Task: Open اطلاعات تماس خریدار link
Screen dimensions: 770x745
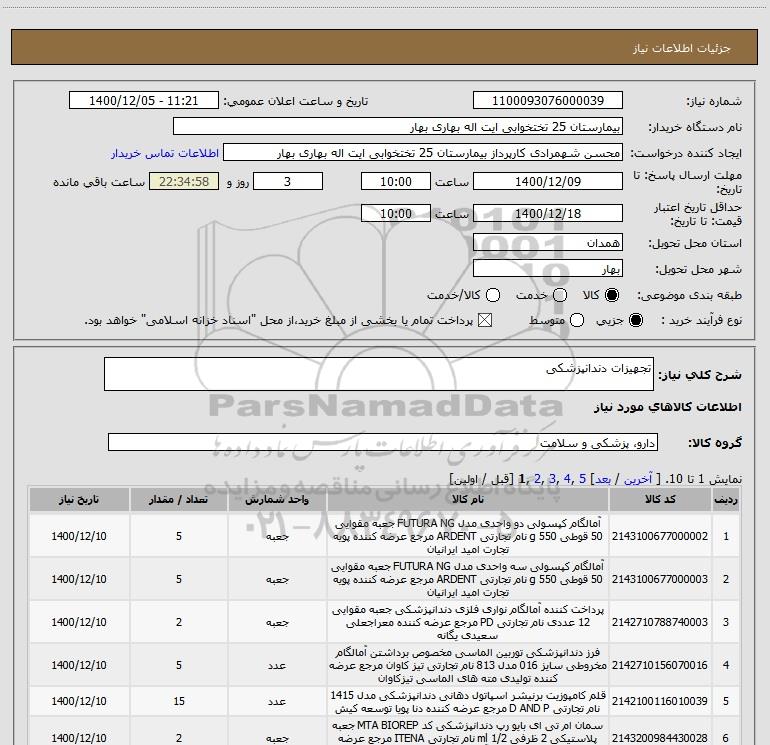Action: [x=165, y=153]
